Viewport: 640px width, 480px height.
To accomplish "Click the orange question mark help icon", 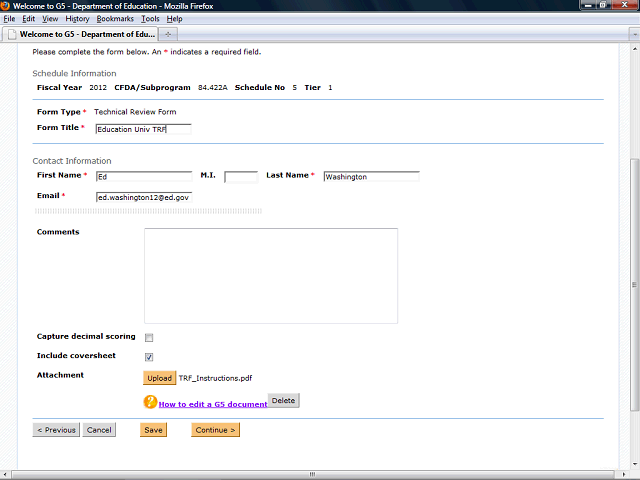I will click(150, 402).
